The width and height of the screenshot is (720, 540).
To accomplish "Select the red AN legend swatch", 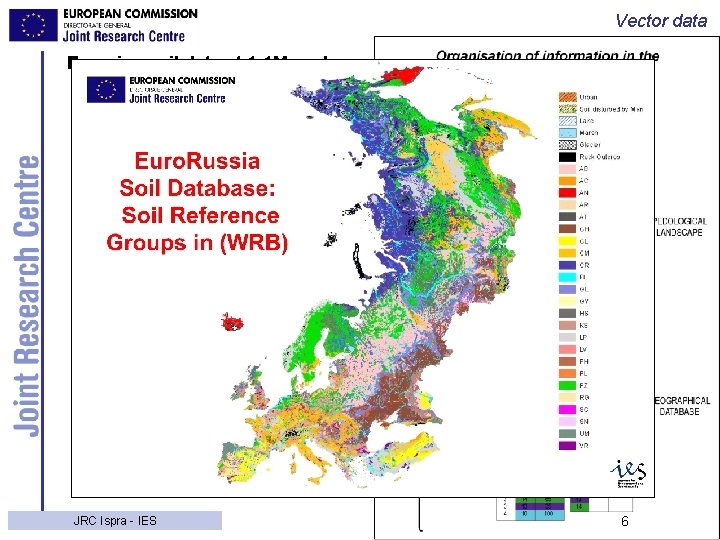I will click(x=568, y=193).
